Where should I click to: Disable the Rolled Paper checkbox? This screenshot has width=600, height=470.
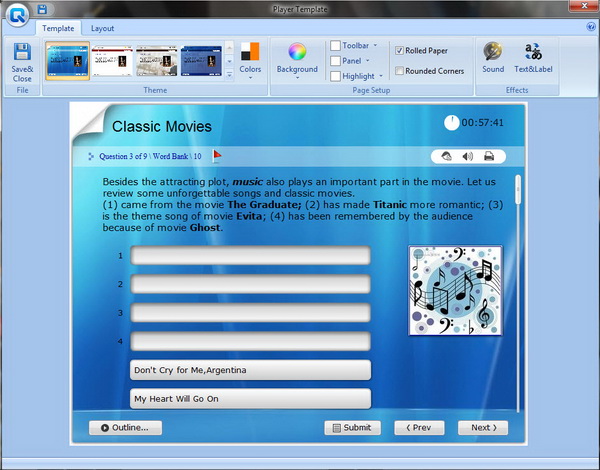400,50
